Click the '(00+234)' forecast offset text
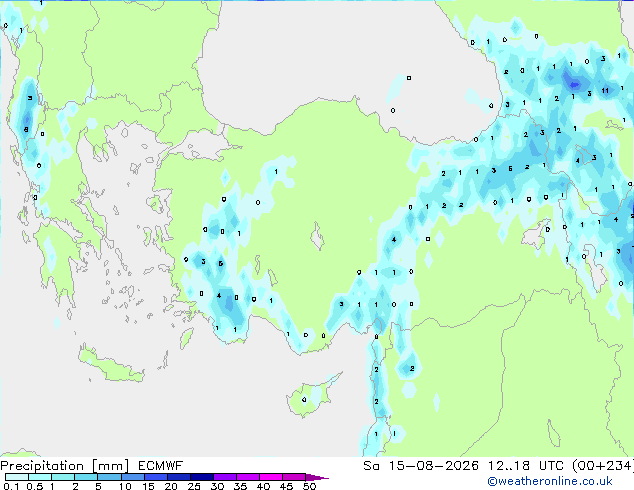Screen dimensions: 634x490 (603, 466)
